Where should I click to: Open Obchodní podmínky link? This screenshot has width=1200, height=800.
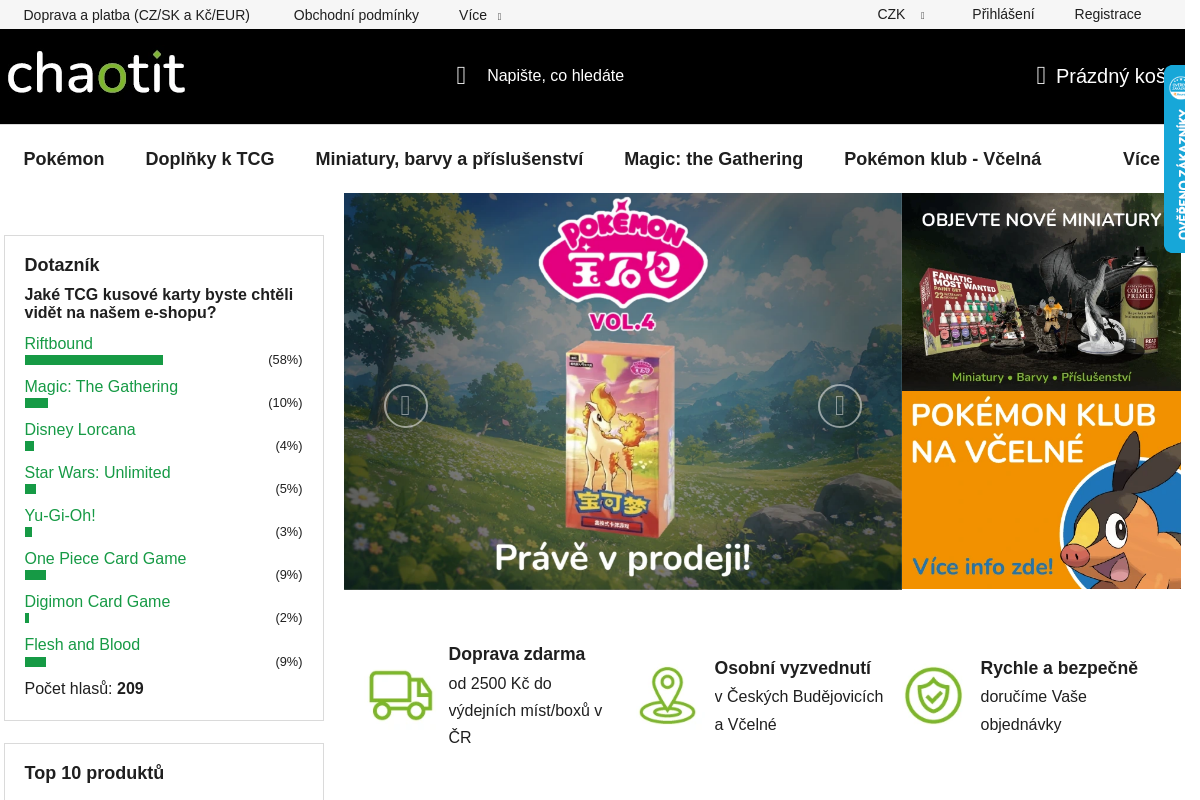(x=356, y=15)
